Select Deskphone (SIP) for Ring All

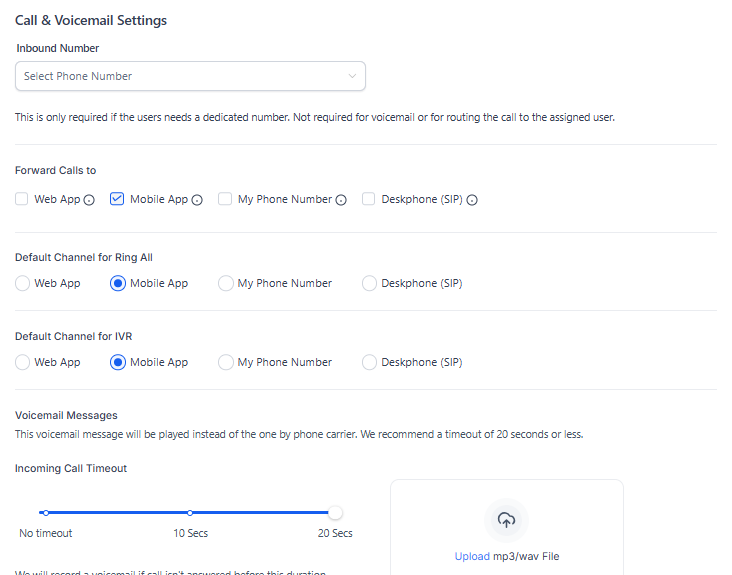coord(369,283)
